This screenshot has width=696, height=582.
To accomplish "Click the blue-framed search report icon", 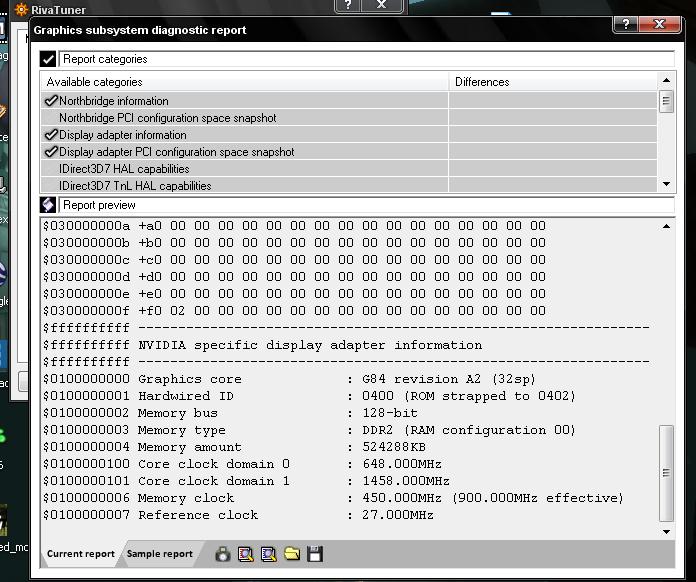I will click(x=269, y=554).
